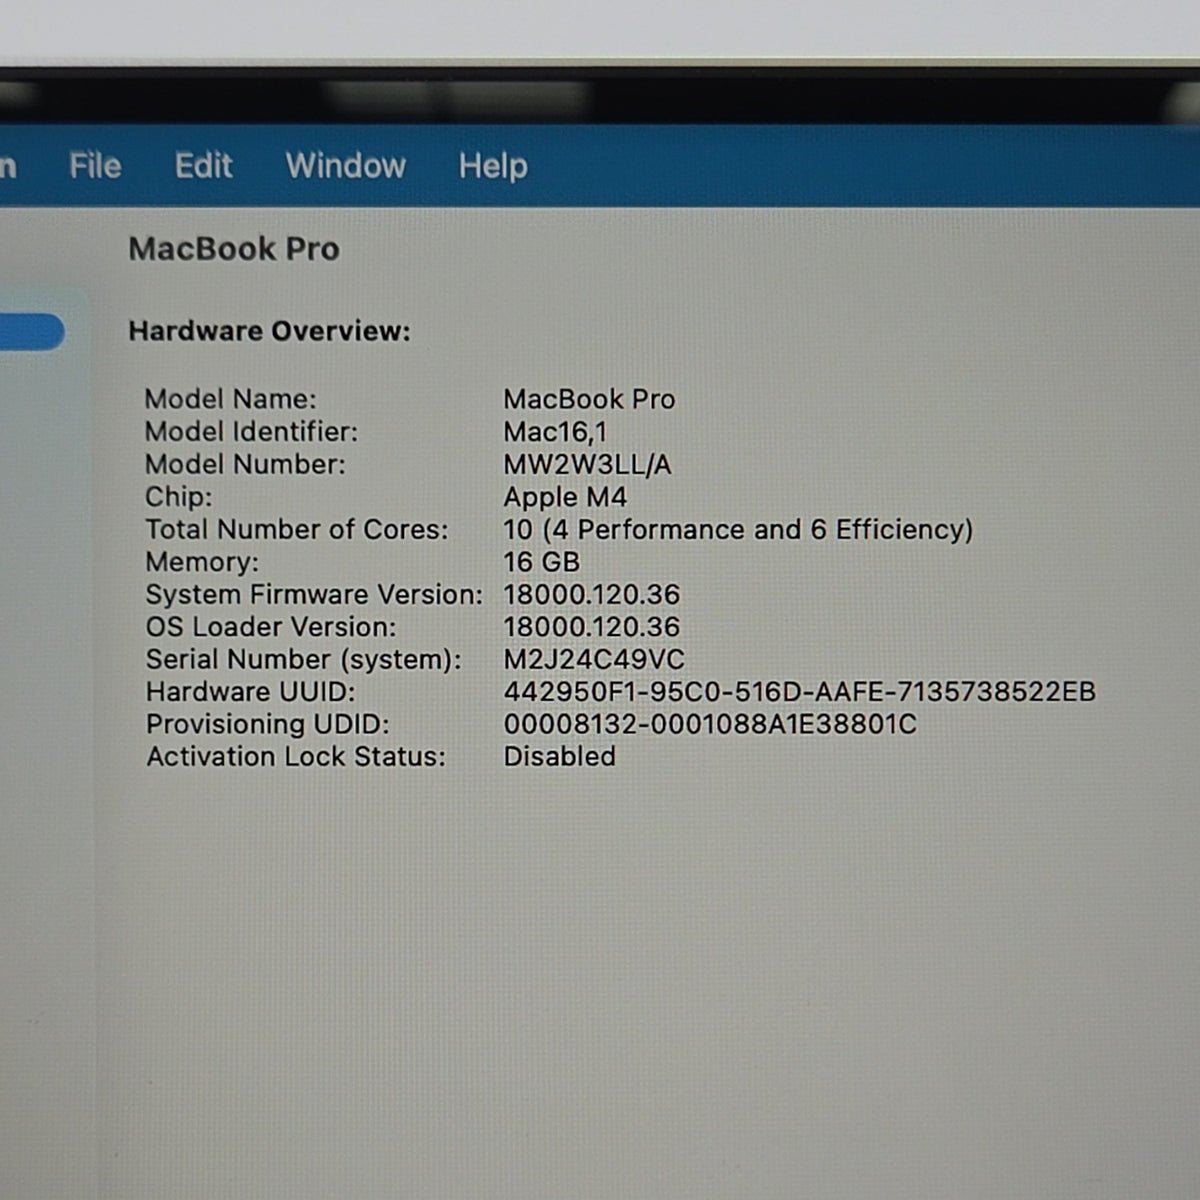This screenshot has width=1200, height=1200.
Task: Click the Total Number of Cores label
Action: click(x=297, y=529)
